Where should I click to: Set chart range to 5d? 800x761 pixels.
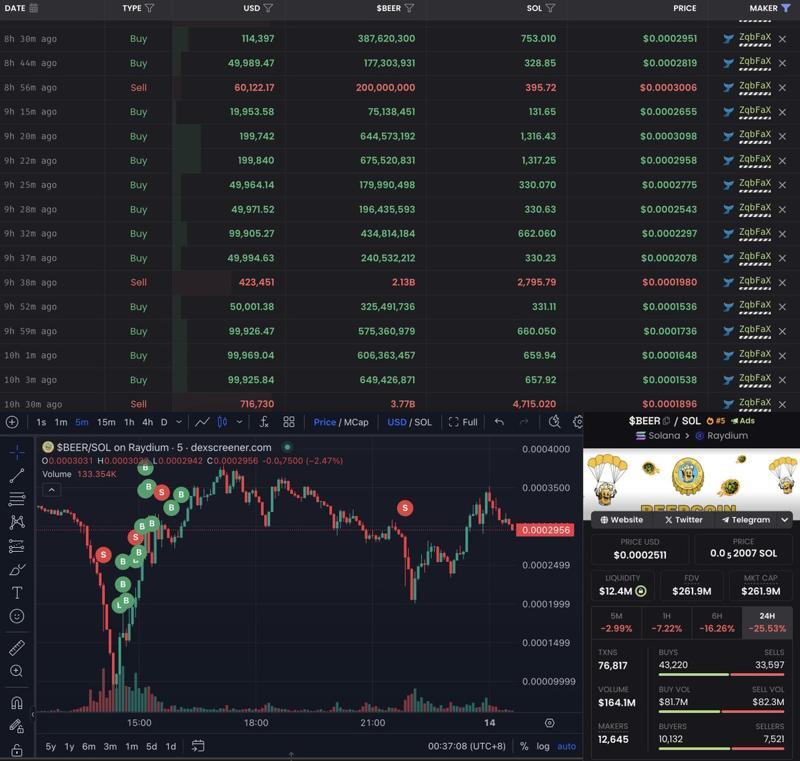(152, 746)
